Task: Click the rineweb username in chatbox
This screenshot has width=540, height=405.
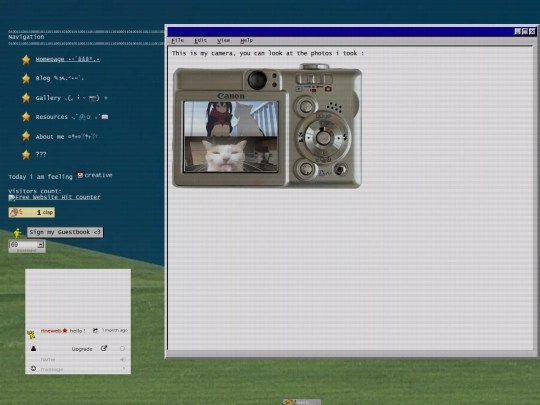Action: pyautogui.click(x=51, y=331)
